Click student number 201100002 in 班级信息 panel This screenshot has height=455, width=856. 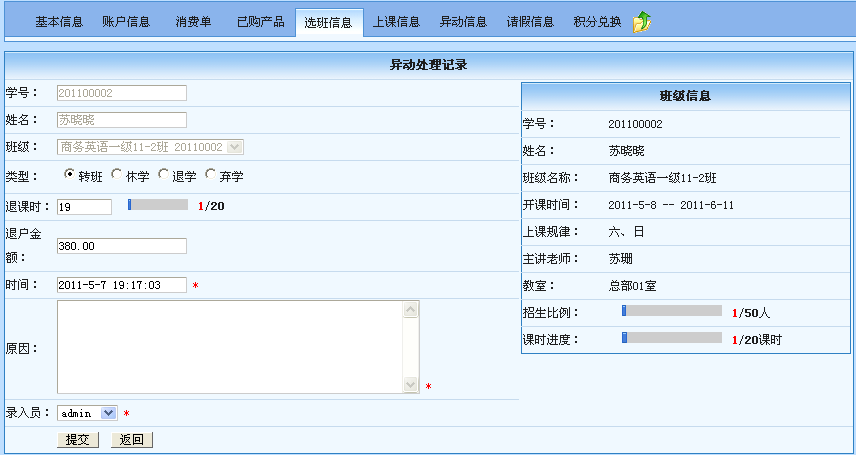[635, 124]
